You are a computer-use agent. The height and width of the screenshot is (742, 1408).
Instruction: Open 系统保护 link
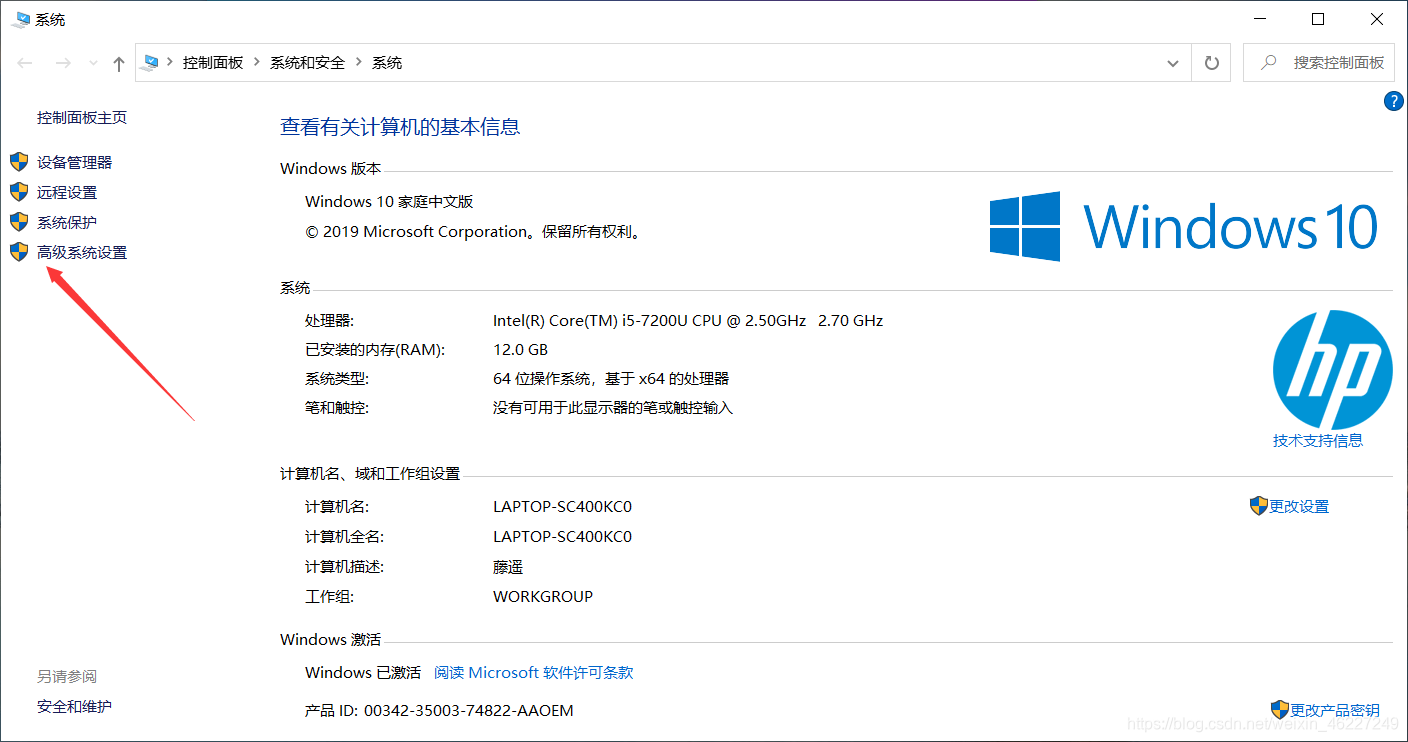coord(67,222)
